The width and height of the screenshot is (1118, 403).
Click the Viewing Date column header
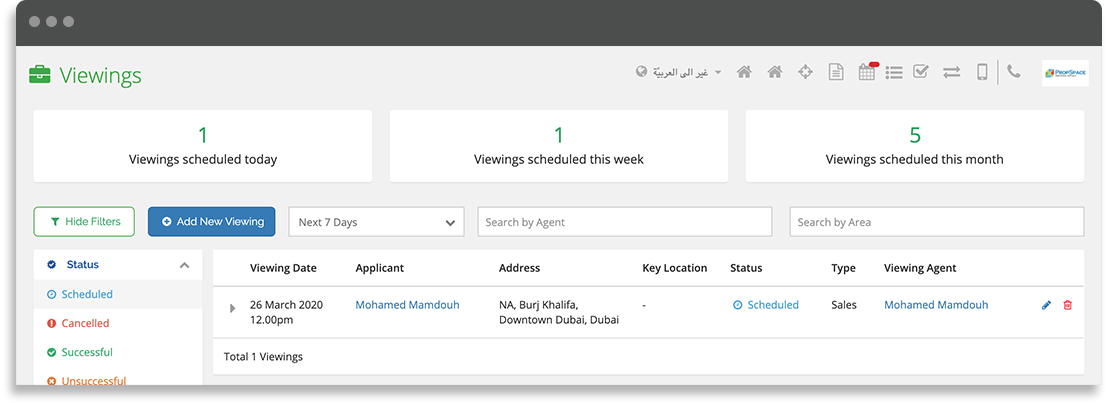tap(283, 268)
